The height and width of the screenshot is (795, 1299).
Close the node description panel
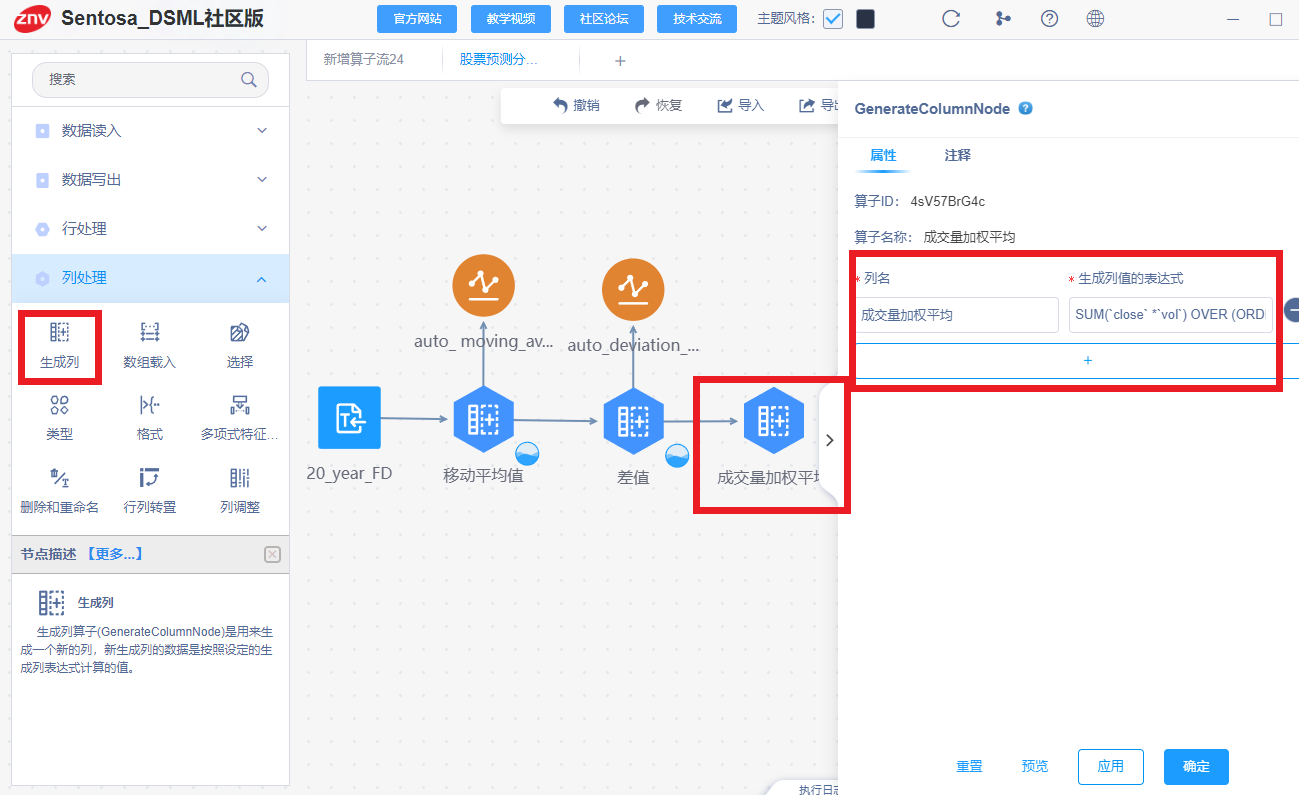coord(273,555)
